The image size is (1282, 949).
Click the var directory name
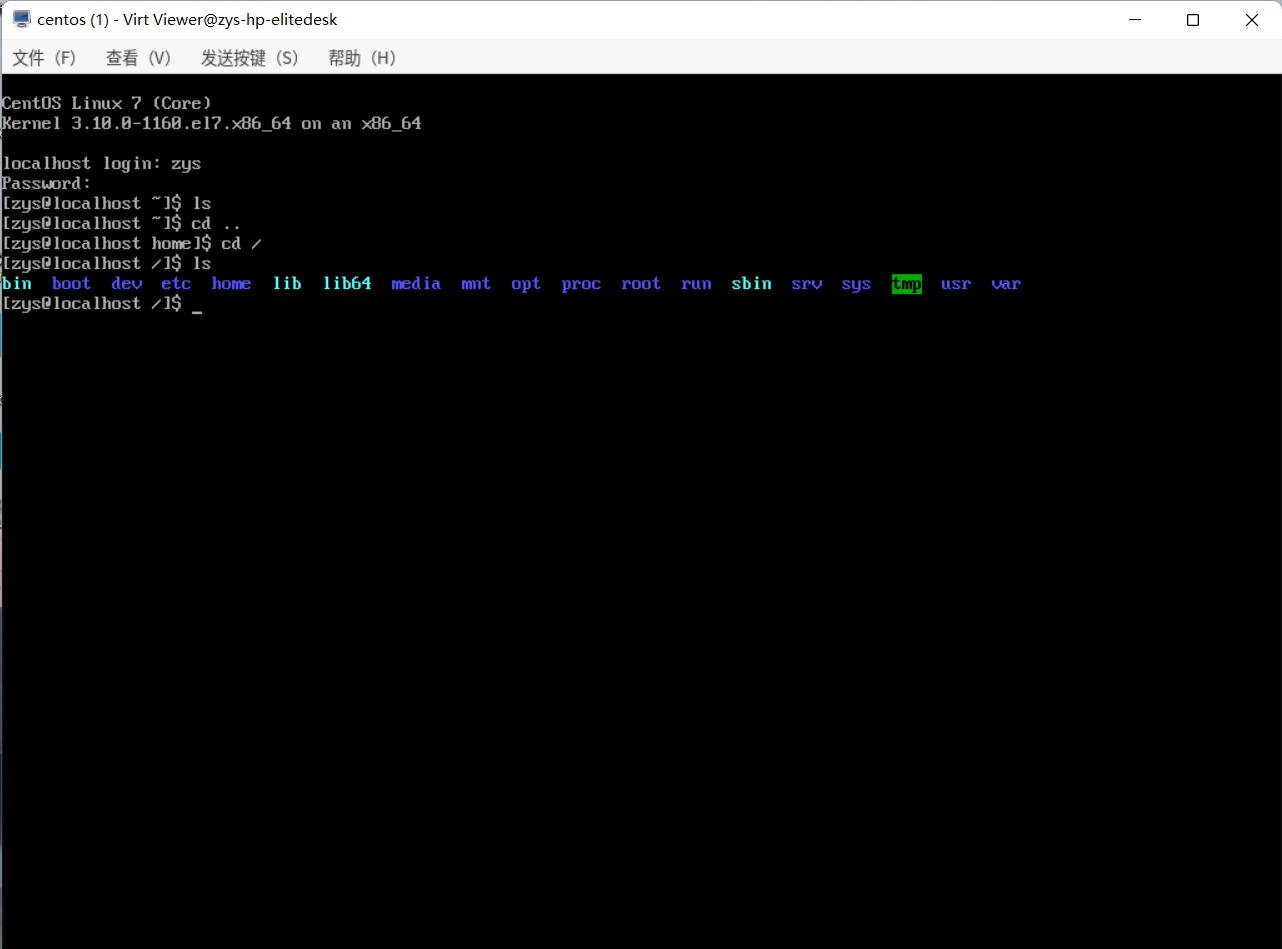point(1006,284)
